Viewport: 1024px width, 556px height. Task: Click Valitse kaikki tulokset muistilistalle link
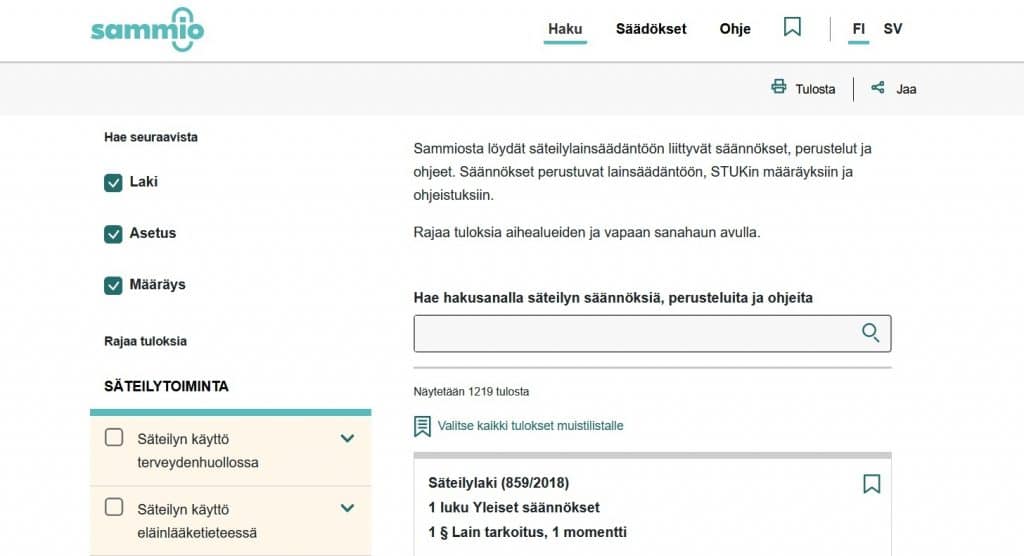click(x=530, y=426)
